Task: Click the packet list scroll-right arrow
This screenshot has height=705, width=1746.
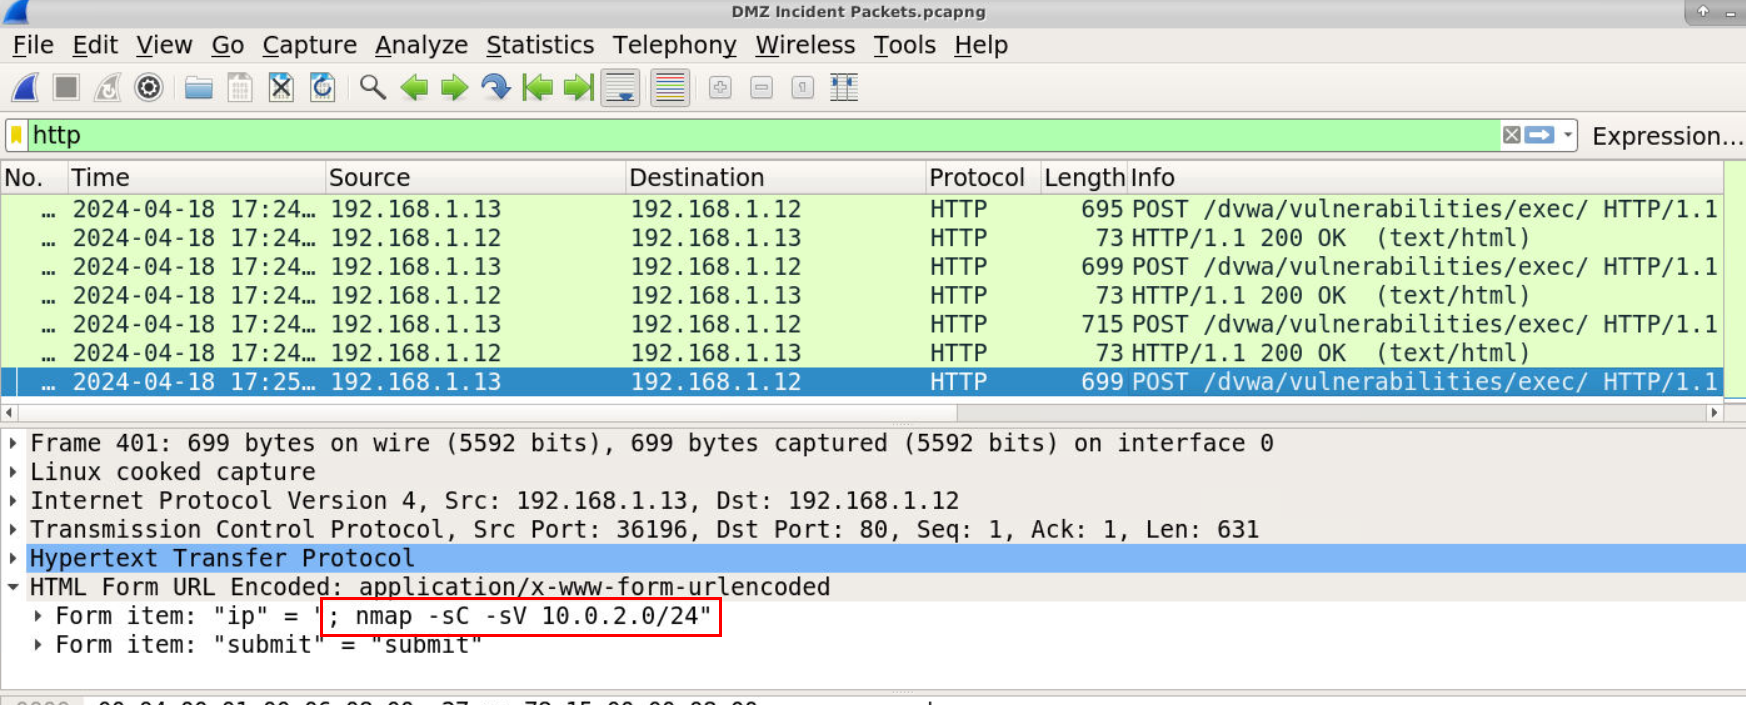Action: (x=1714, y=412)
